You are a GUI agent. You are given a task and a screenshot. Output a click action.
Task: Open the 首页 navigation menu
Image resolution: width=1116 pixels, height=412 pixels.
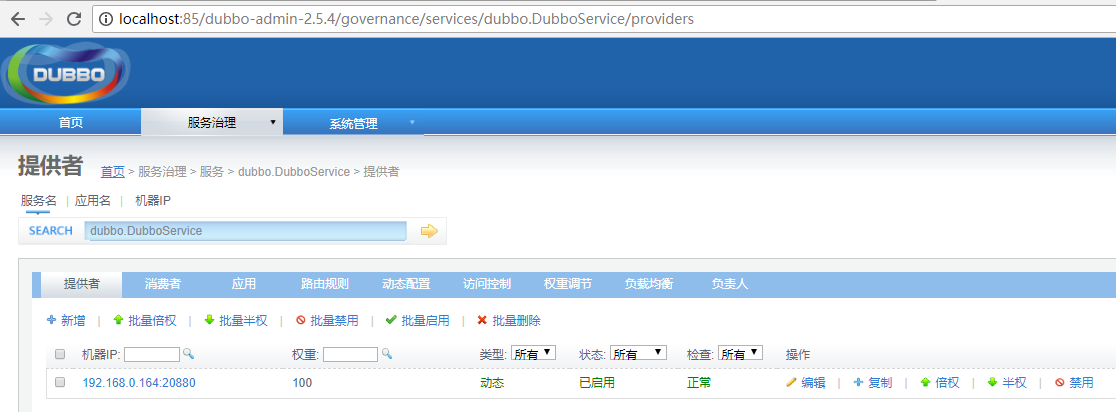(x=70, y=122)
